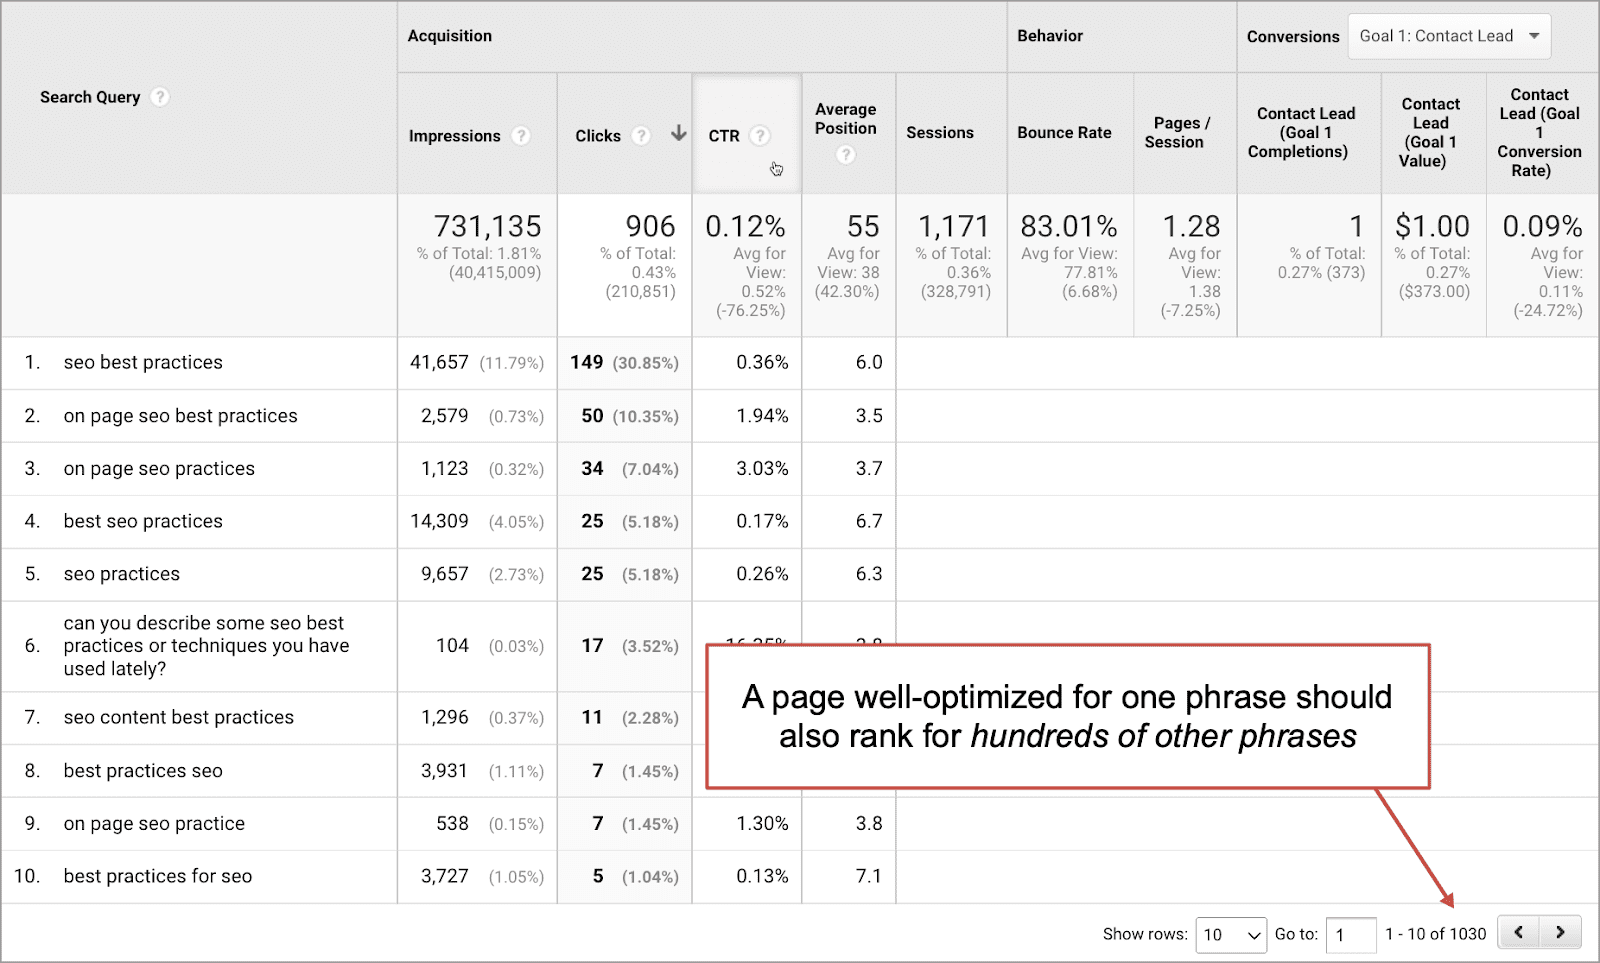Click clicks cell 17 (3.52%)
Image resolution: width=1600 pixels, height=963 pixels.
[630, 646]
